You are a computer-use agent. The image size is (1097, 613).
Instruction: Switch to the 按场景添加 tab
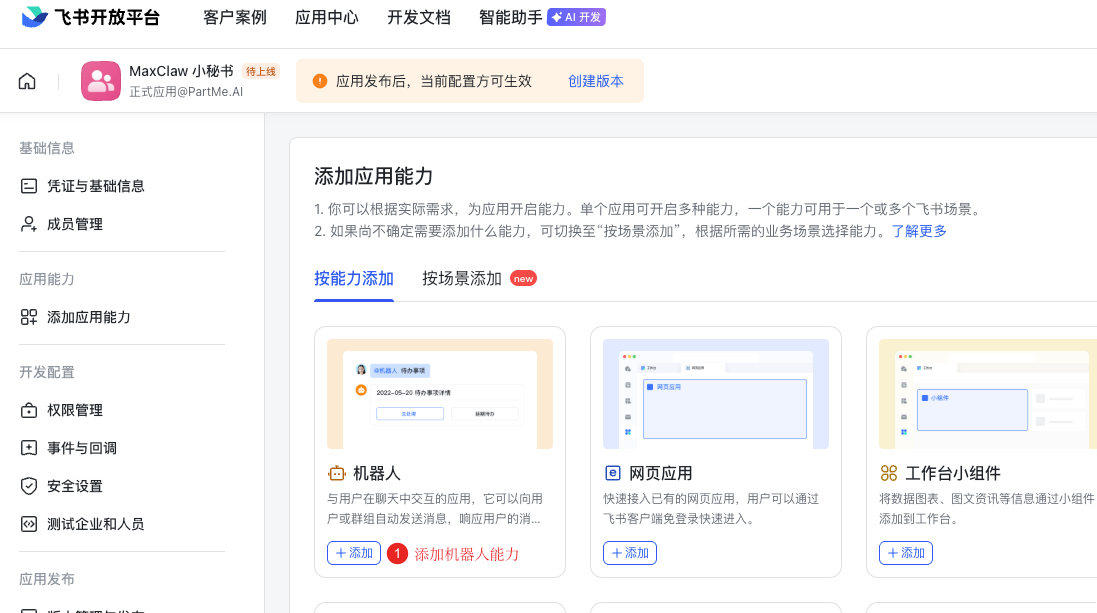[461, 278]
